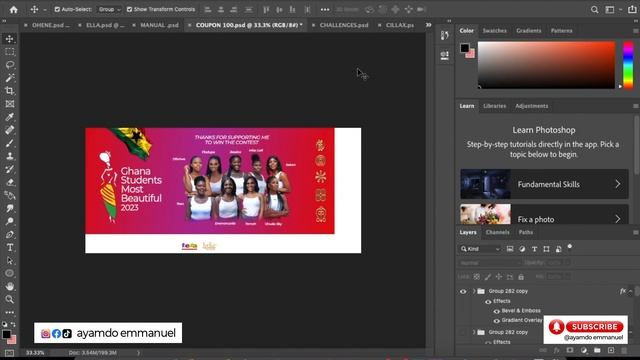This screenshot has width=640, height=360.
Task: Select the Horizontal Type tool
Action: coord(10,248)
